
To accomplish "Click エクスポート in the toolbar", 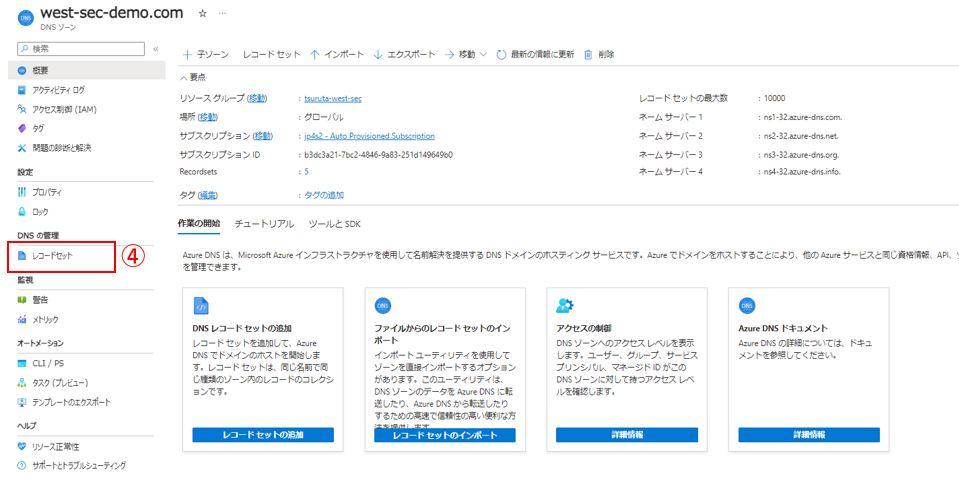I will [404, 54].
